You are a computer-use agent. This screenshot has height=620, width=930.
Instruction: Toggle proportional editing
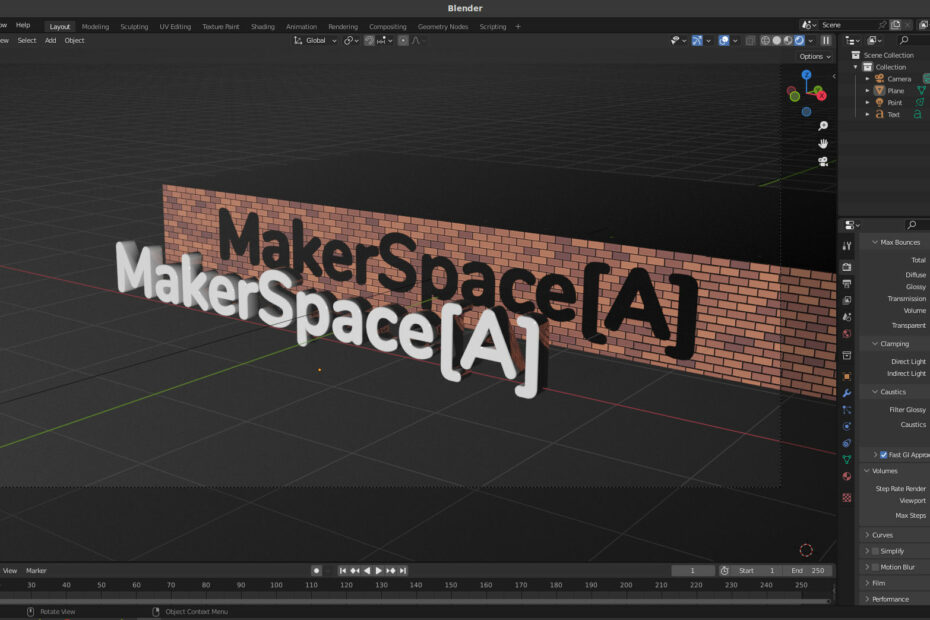coord(403,40)
